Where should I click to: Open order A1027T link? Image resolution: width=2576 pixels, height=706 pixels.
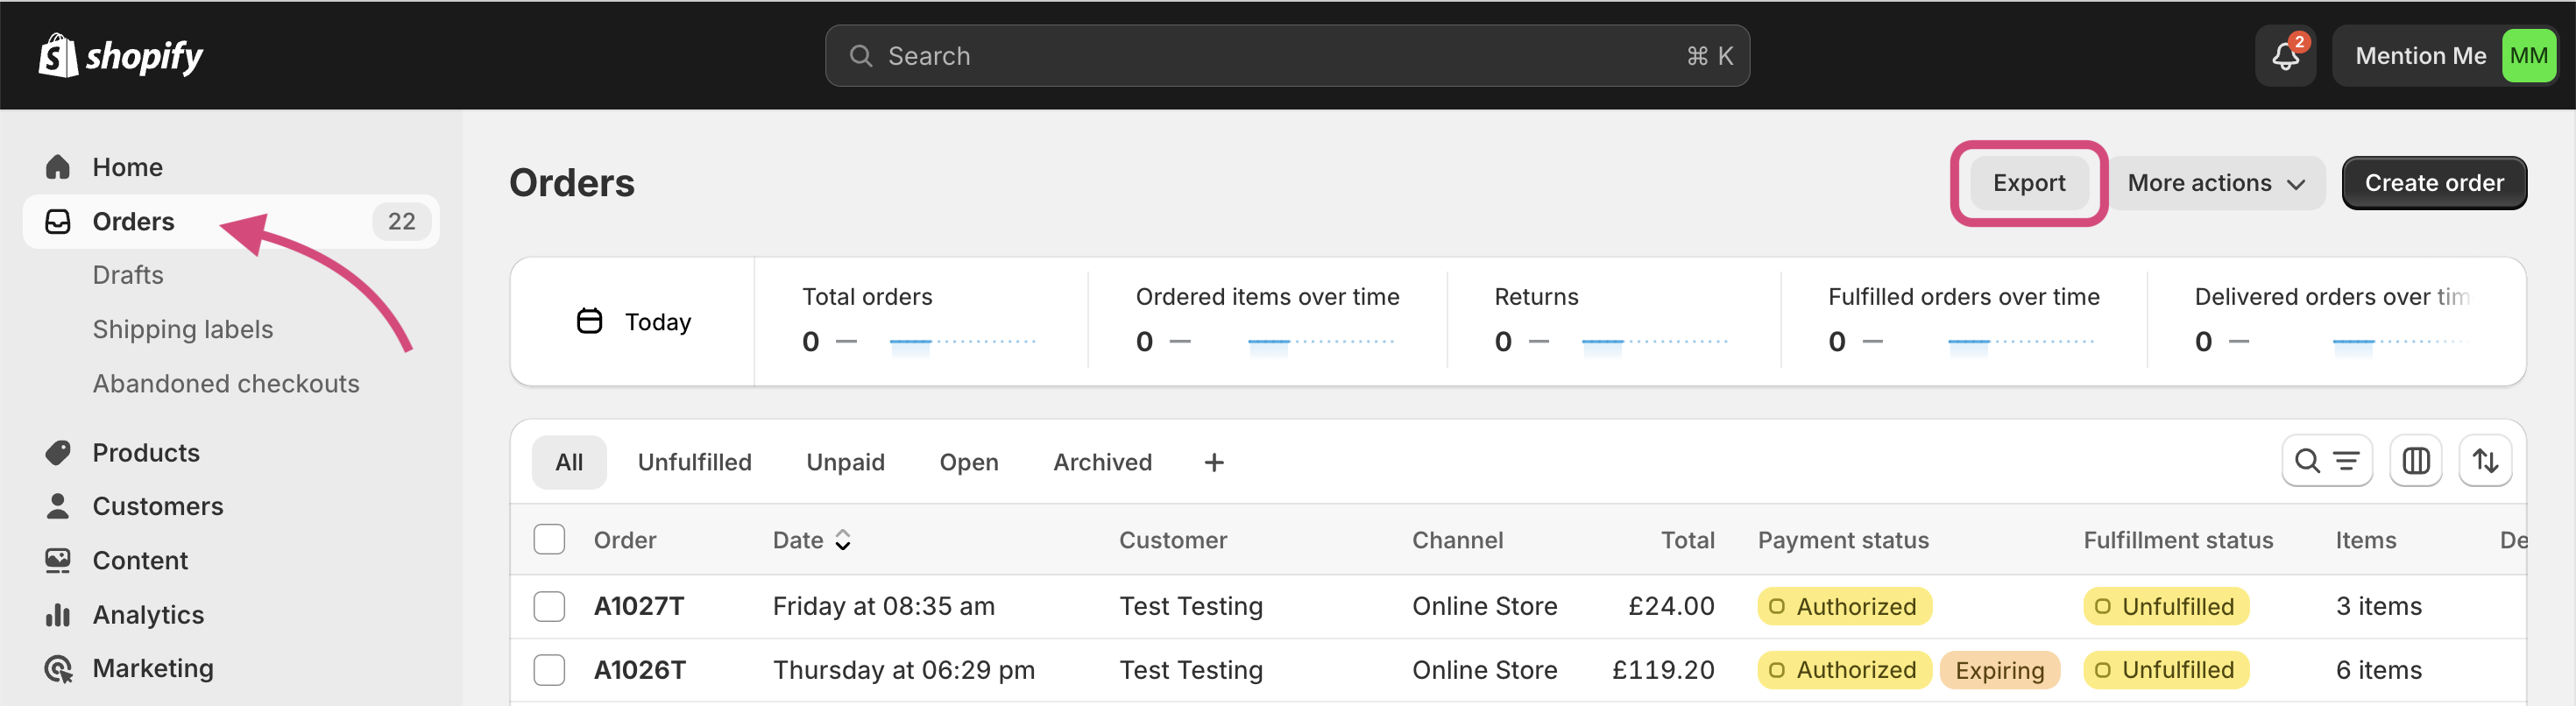pyautogui.click(x=639, y=606)
